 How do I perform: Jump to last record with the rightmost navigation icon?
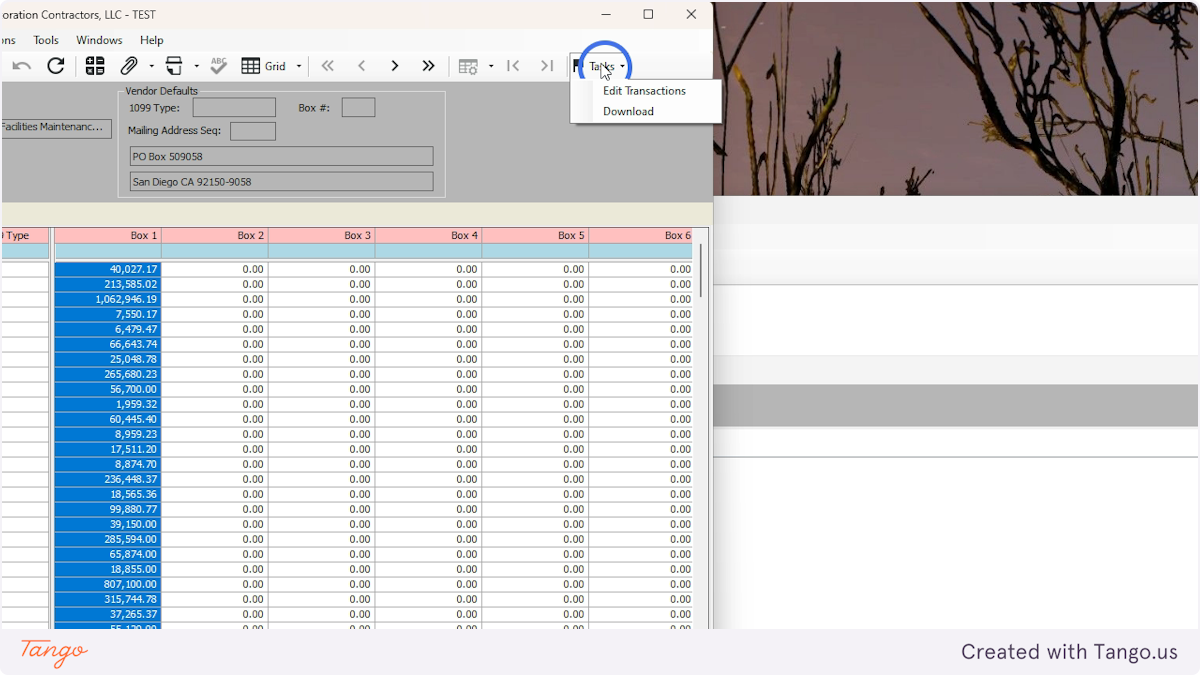[x=547, y=66]
